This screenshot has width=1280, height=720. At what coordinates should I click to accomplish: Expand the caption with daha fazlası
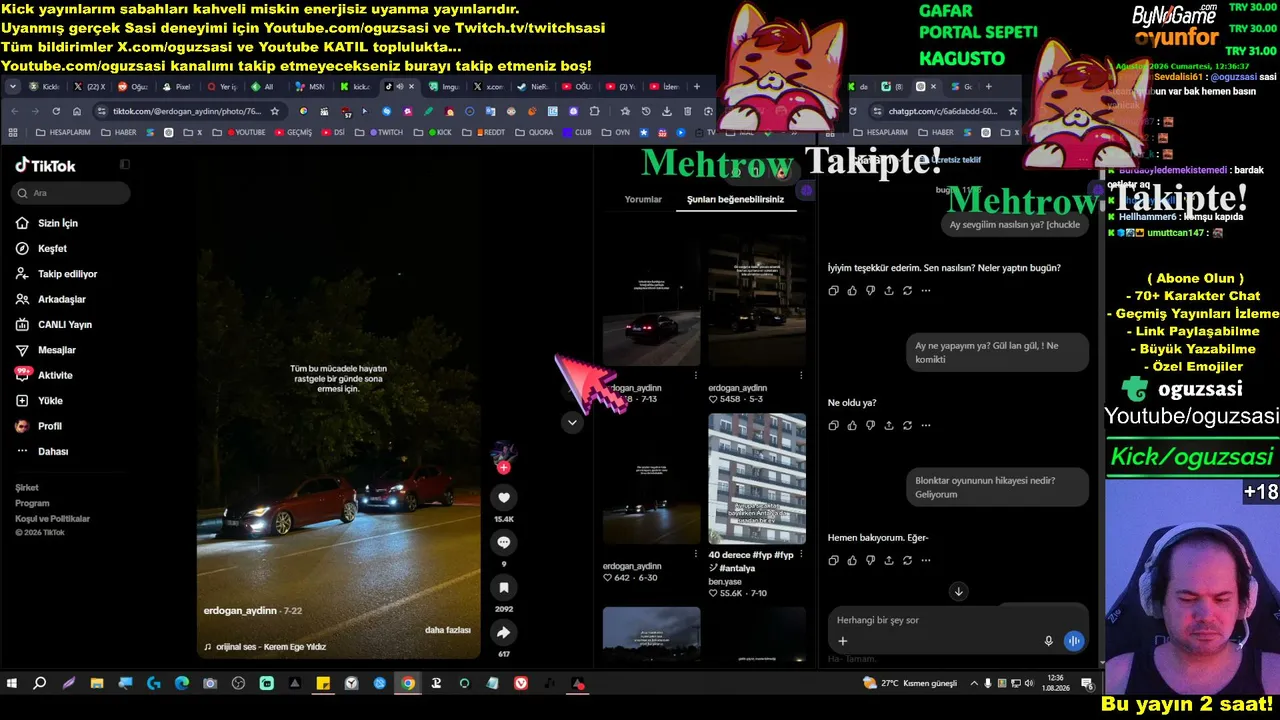click(447, 630)
